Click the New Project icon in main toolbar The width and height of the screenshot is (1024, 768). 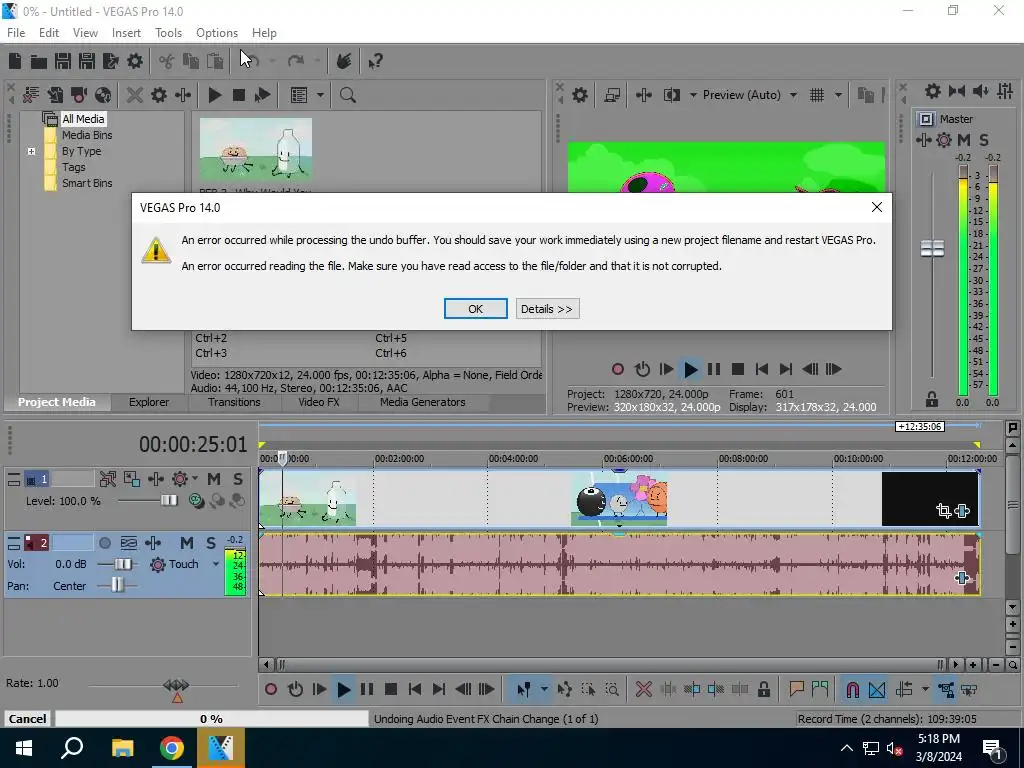pyautogui.click(x=15, y=61)
